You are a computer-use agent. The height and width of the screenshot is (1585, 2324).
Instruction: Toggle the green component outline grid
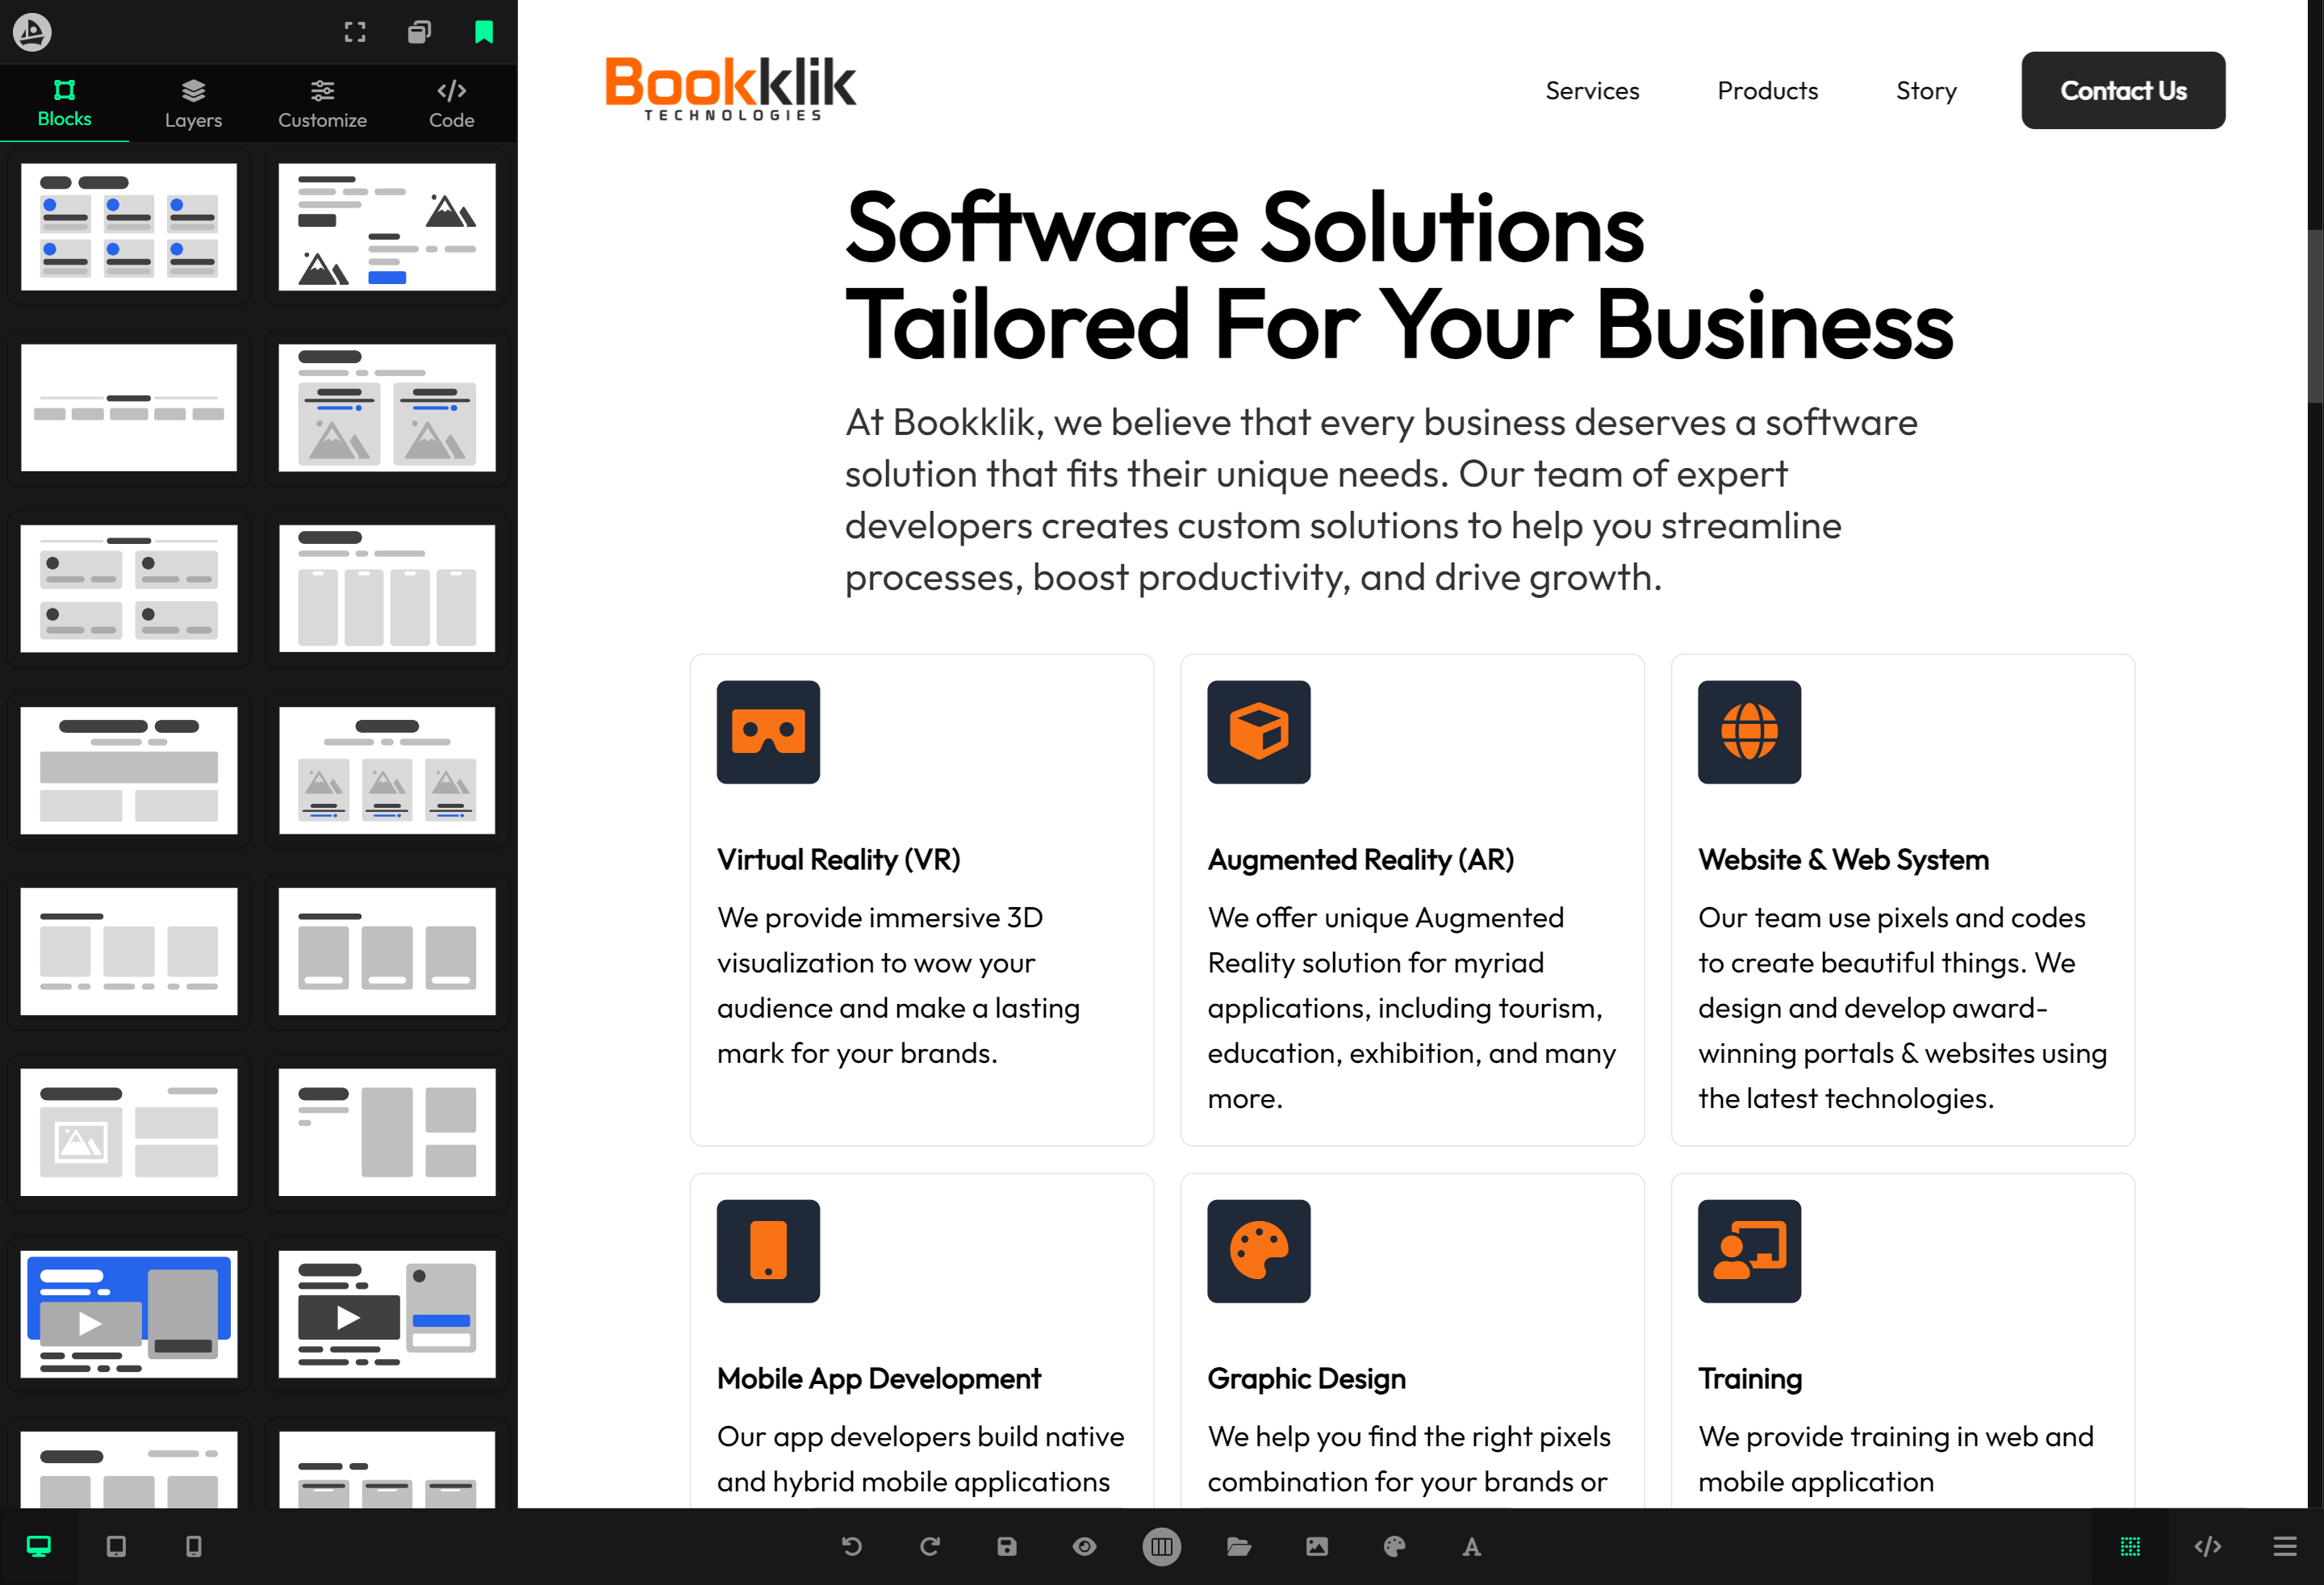(x=2130, y=1546)
